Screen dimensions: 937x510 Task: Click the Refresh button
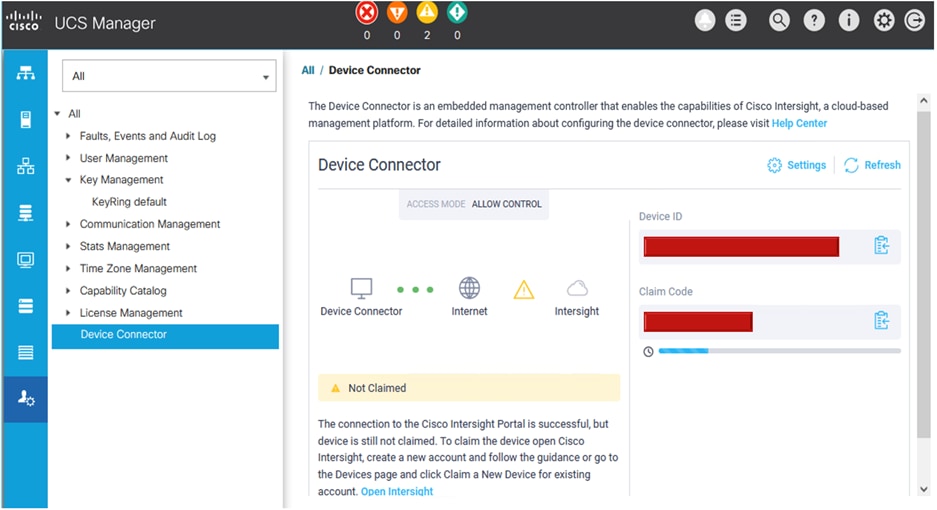click(872, 165)
